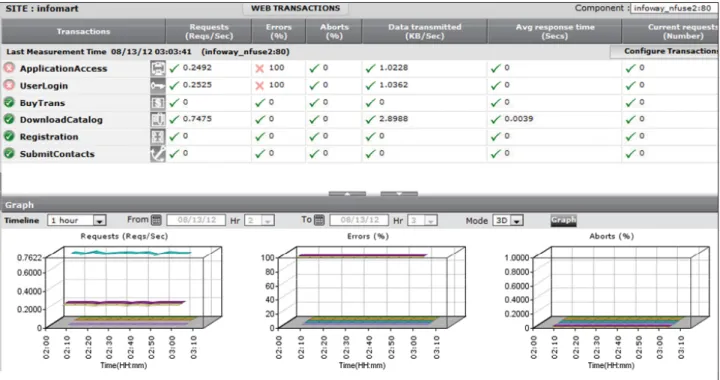Click the DownloadCatalog response time checkmark

click(495, 119)
